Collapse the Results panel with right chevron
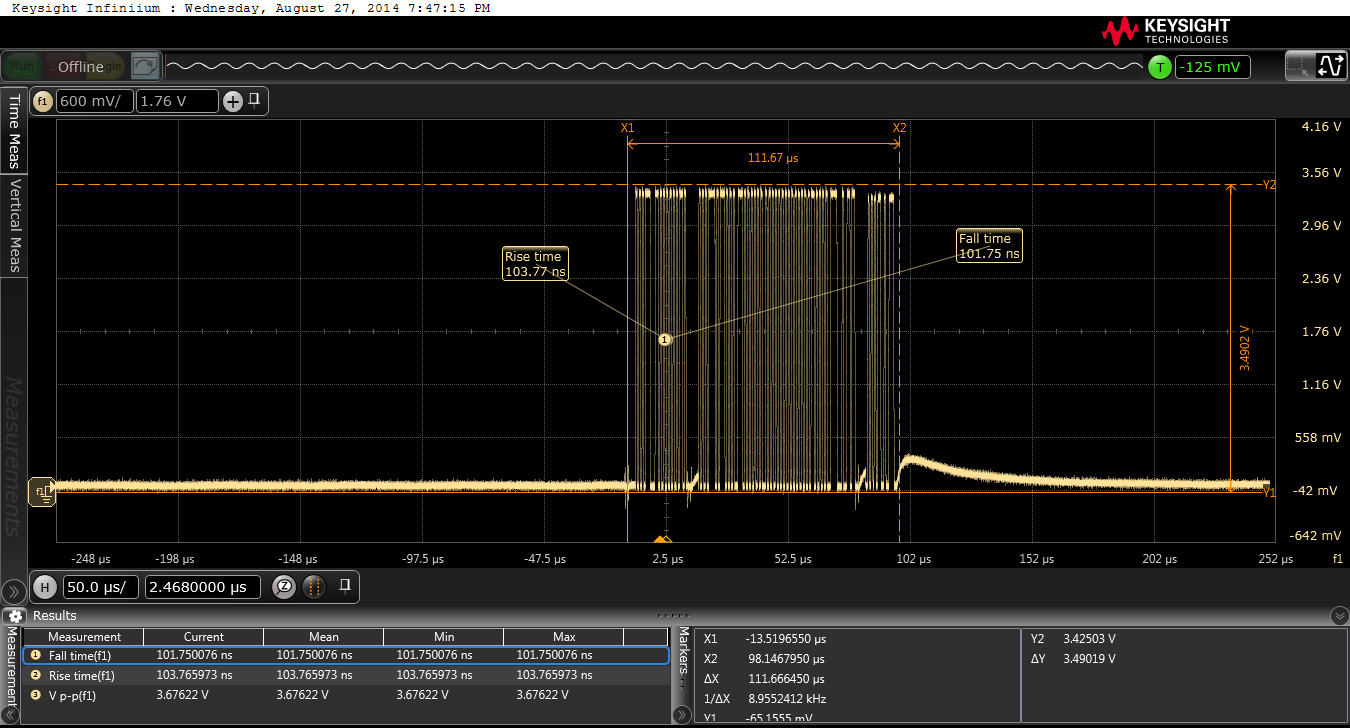 coord(1340,615)
